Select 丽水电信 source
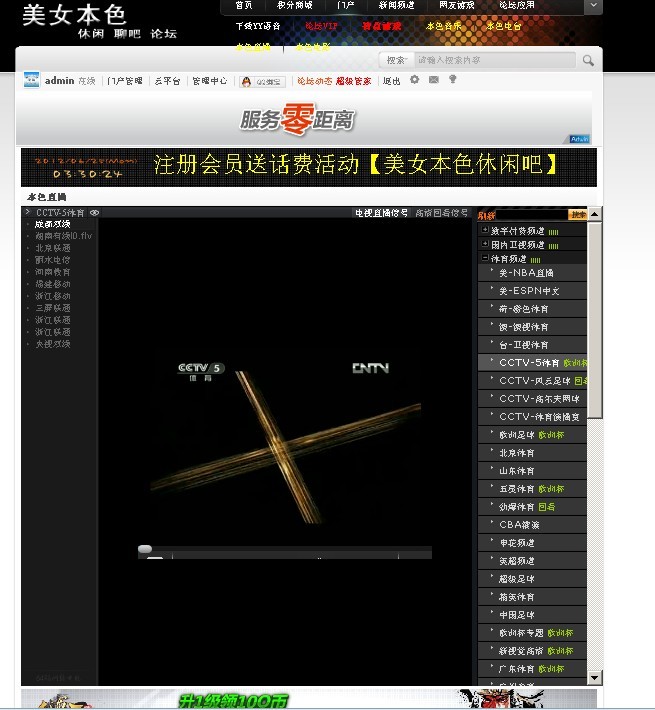The image size is (655, 710). click(53, 260)
